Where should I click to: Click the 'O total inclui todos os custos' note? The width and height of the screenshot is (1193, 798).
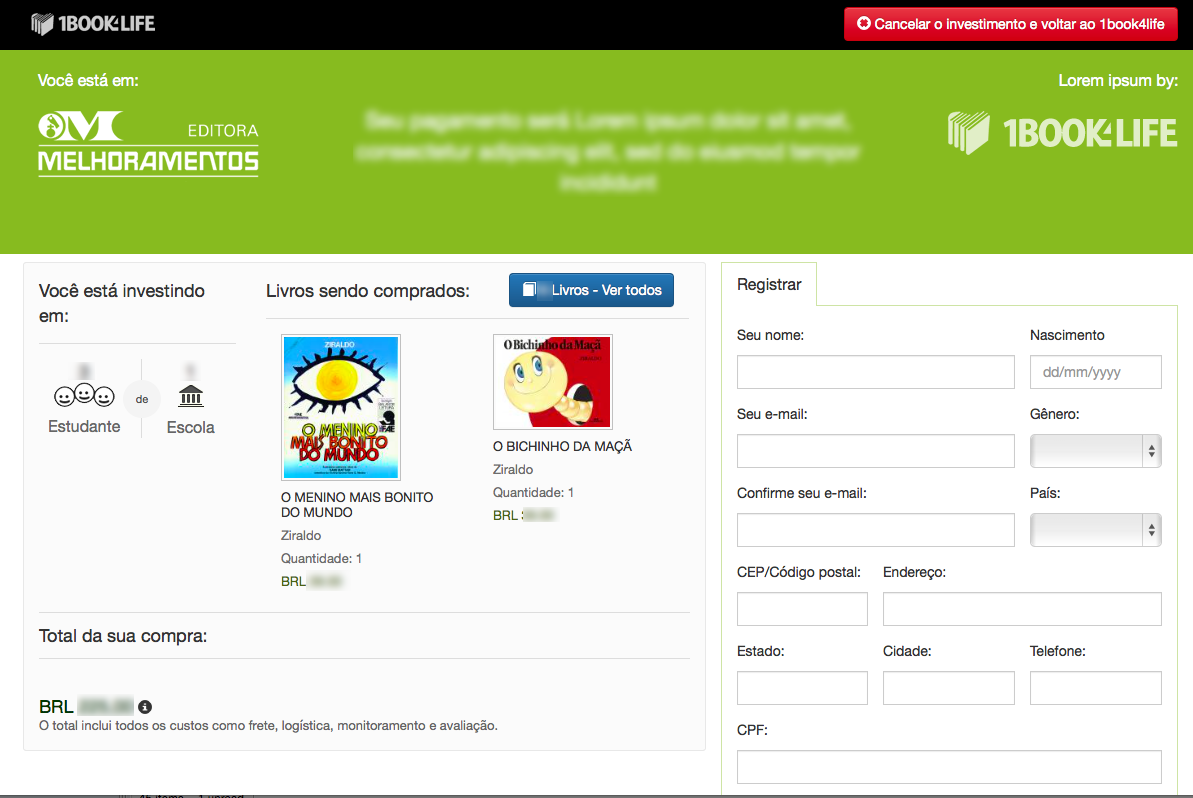pos(269,726)
